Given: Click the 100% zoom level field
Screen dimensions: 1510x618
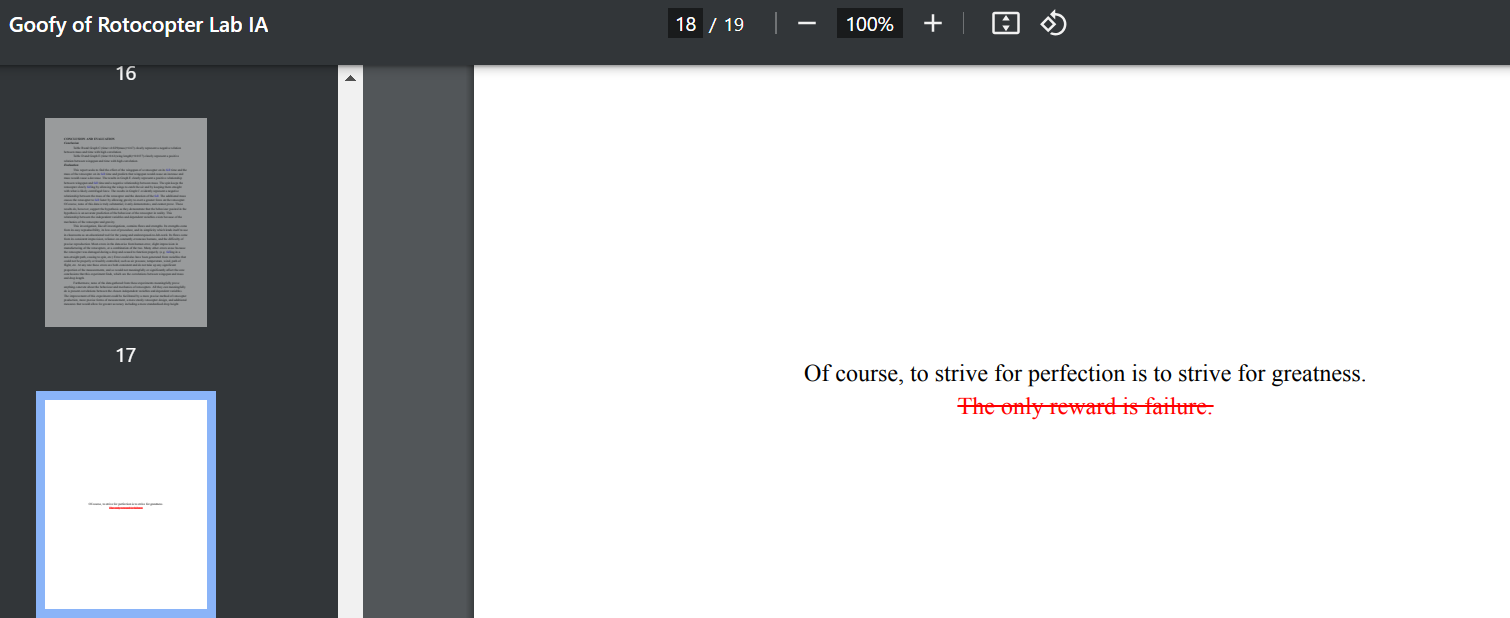Looking at the screenshot, I should (x=869, y=24).
